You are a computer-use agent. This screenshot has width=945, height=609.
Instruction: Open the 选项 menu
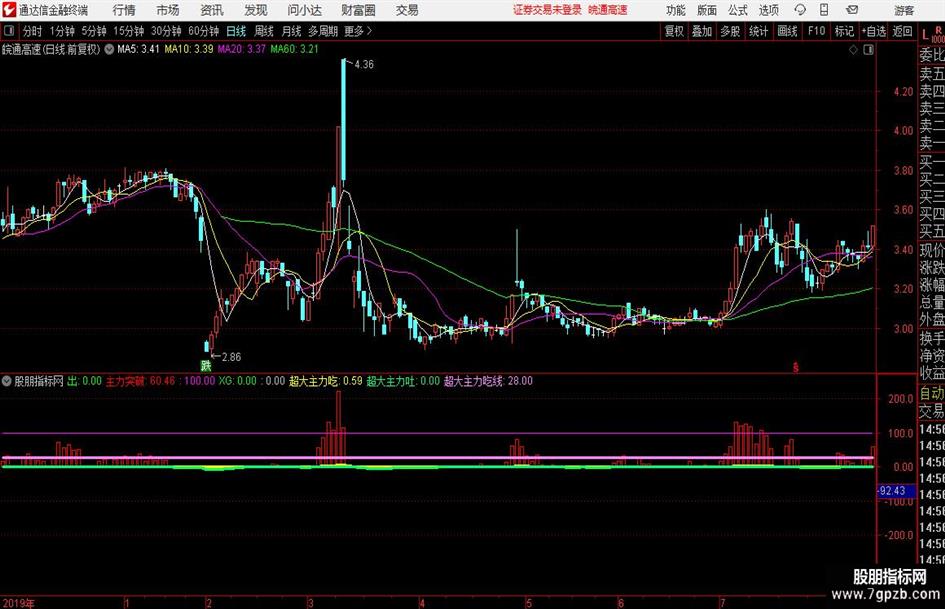coord(768,10)
